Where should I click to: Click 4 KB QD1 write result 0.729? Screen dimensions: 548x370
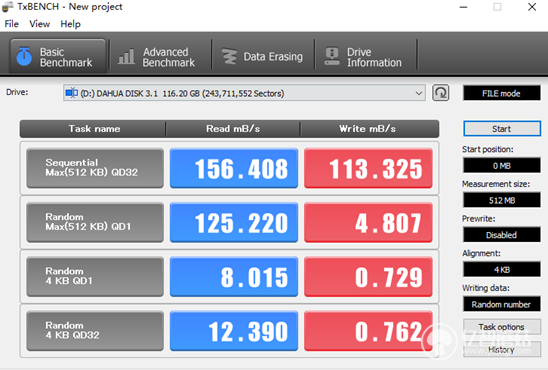368,276
